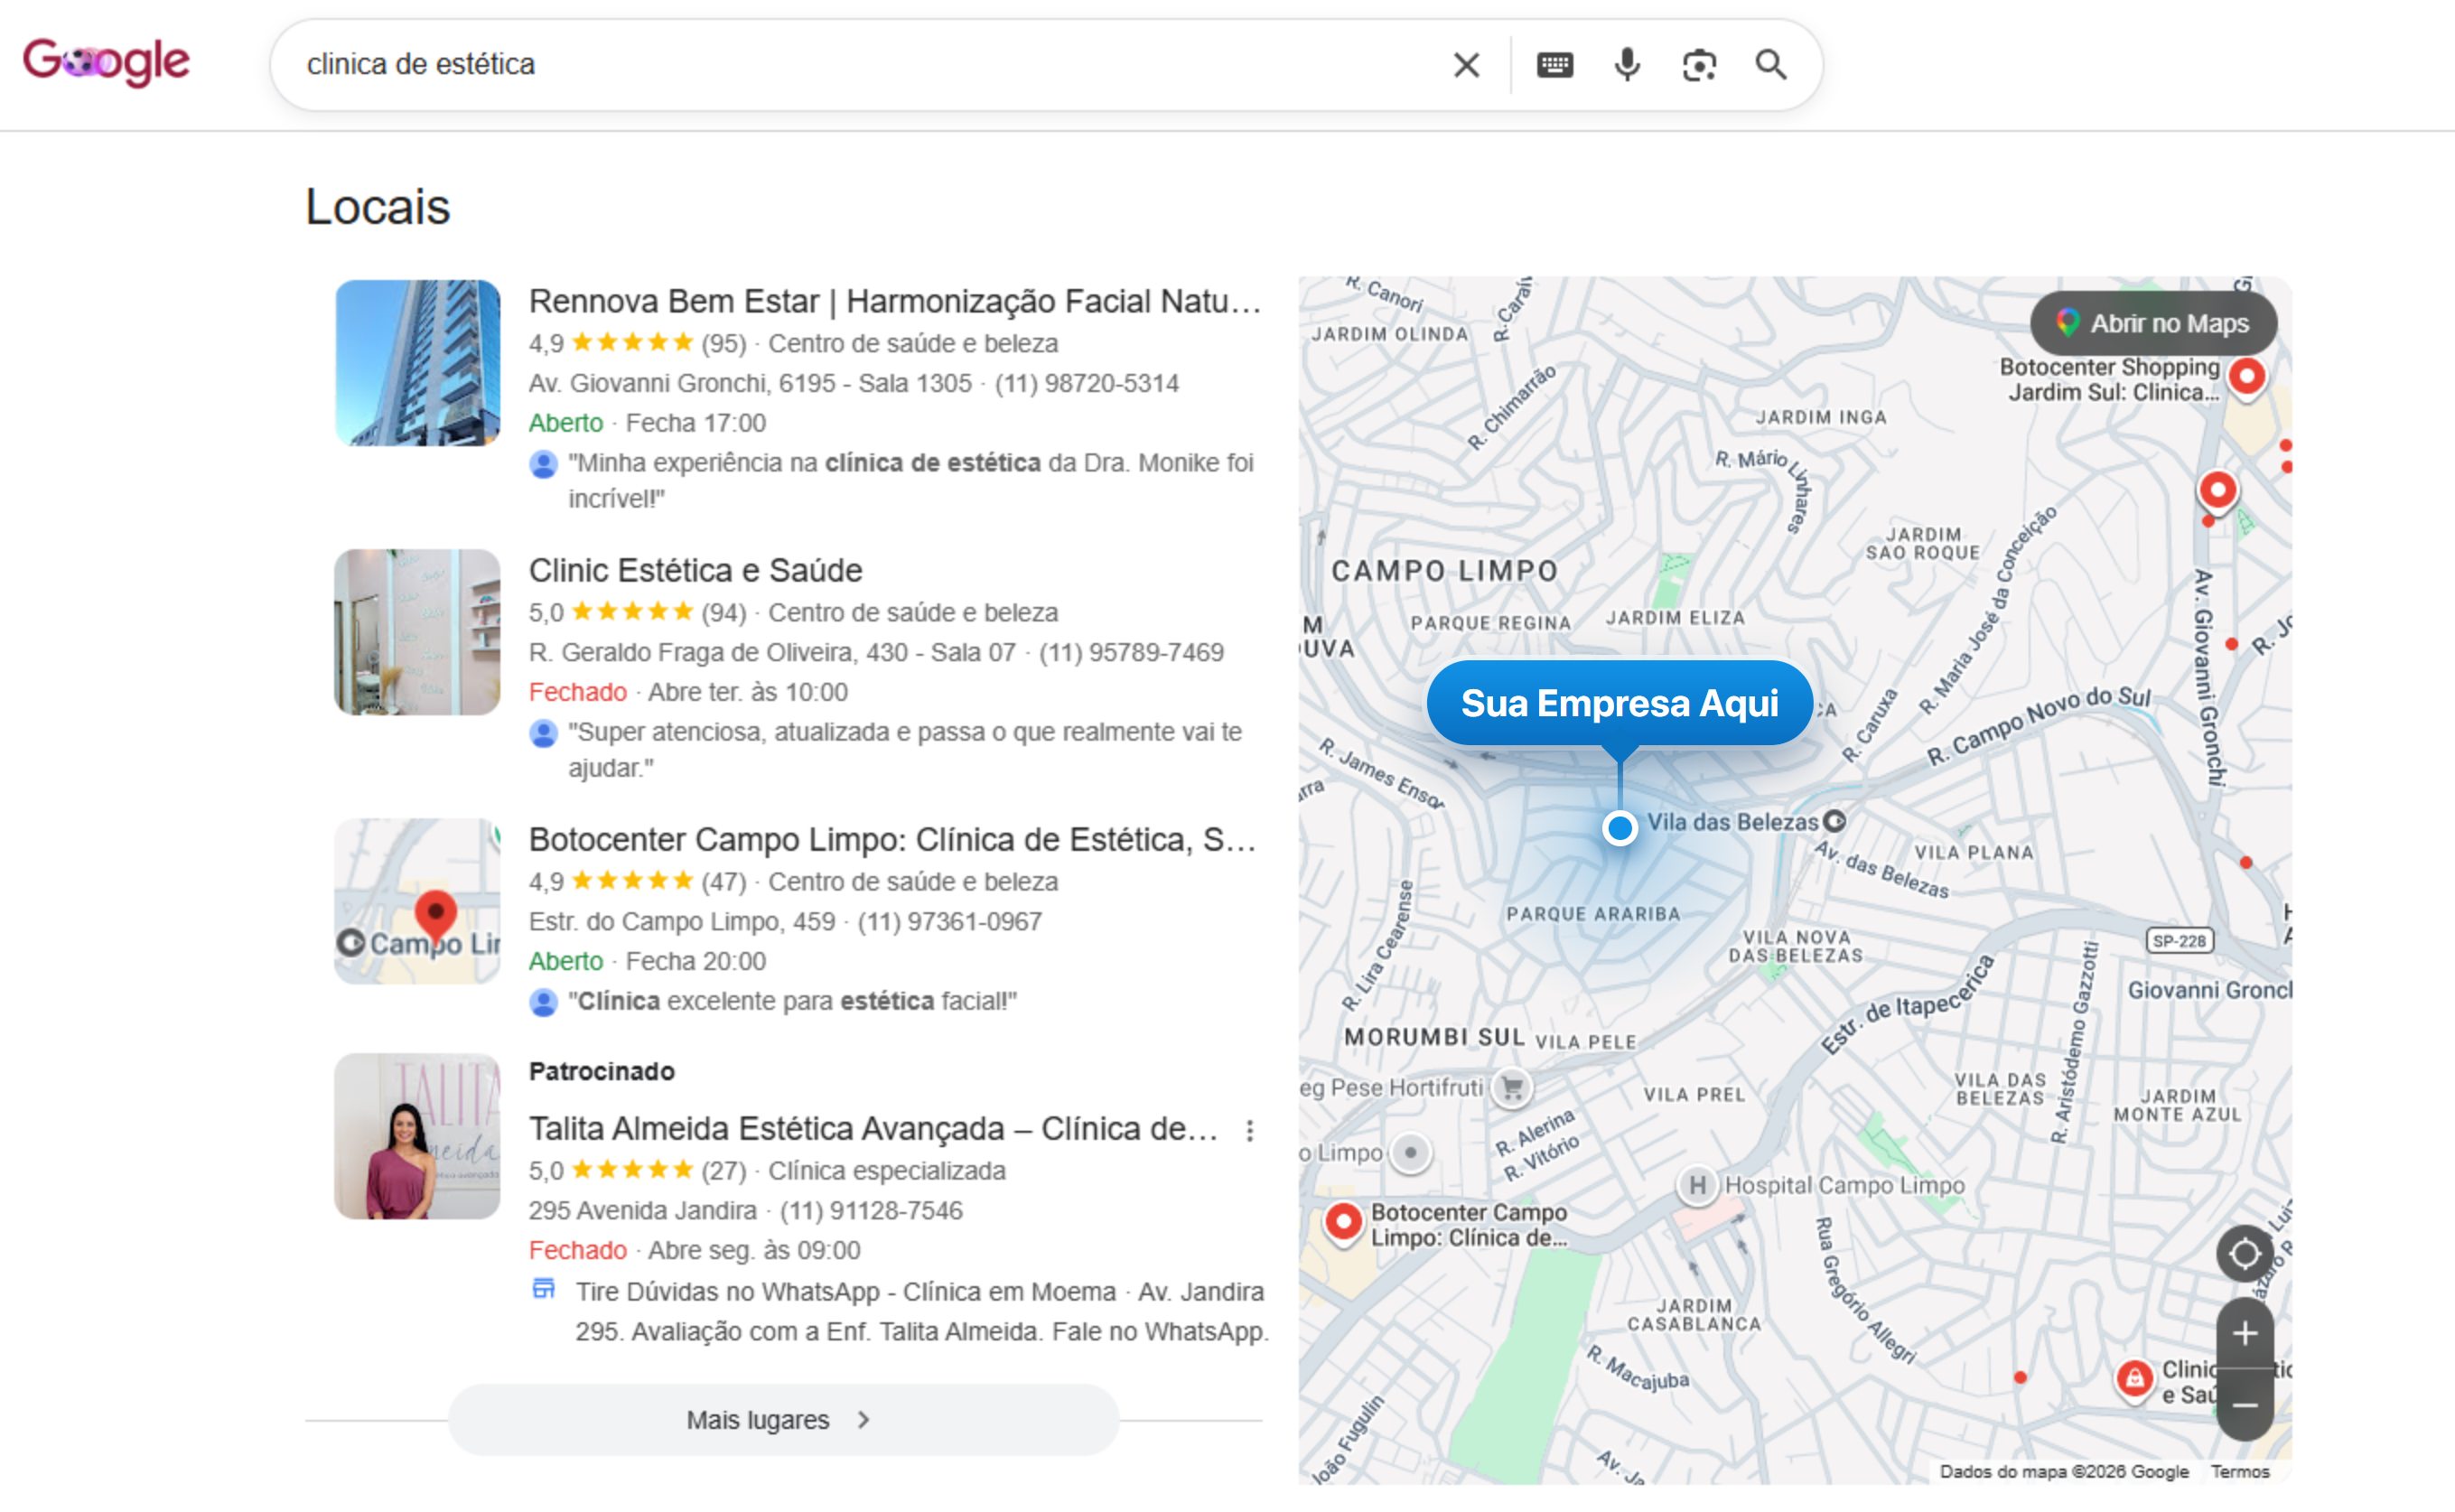This screenshot has height=1512, width=2455.
Task: Click the SP-228 highway shield on the map
Action: point(2179,940)
